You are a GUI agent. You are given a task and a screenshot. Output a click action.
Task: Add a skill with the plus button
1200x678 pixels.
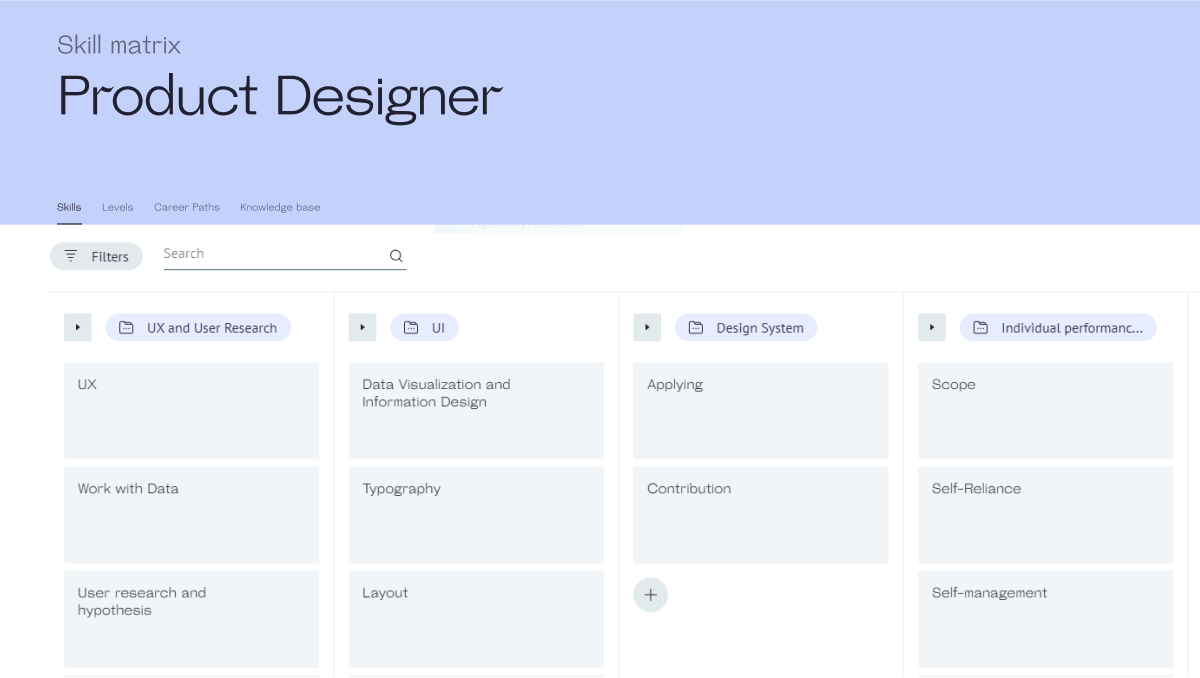tap(650, 595)
